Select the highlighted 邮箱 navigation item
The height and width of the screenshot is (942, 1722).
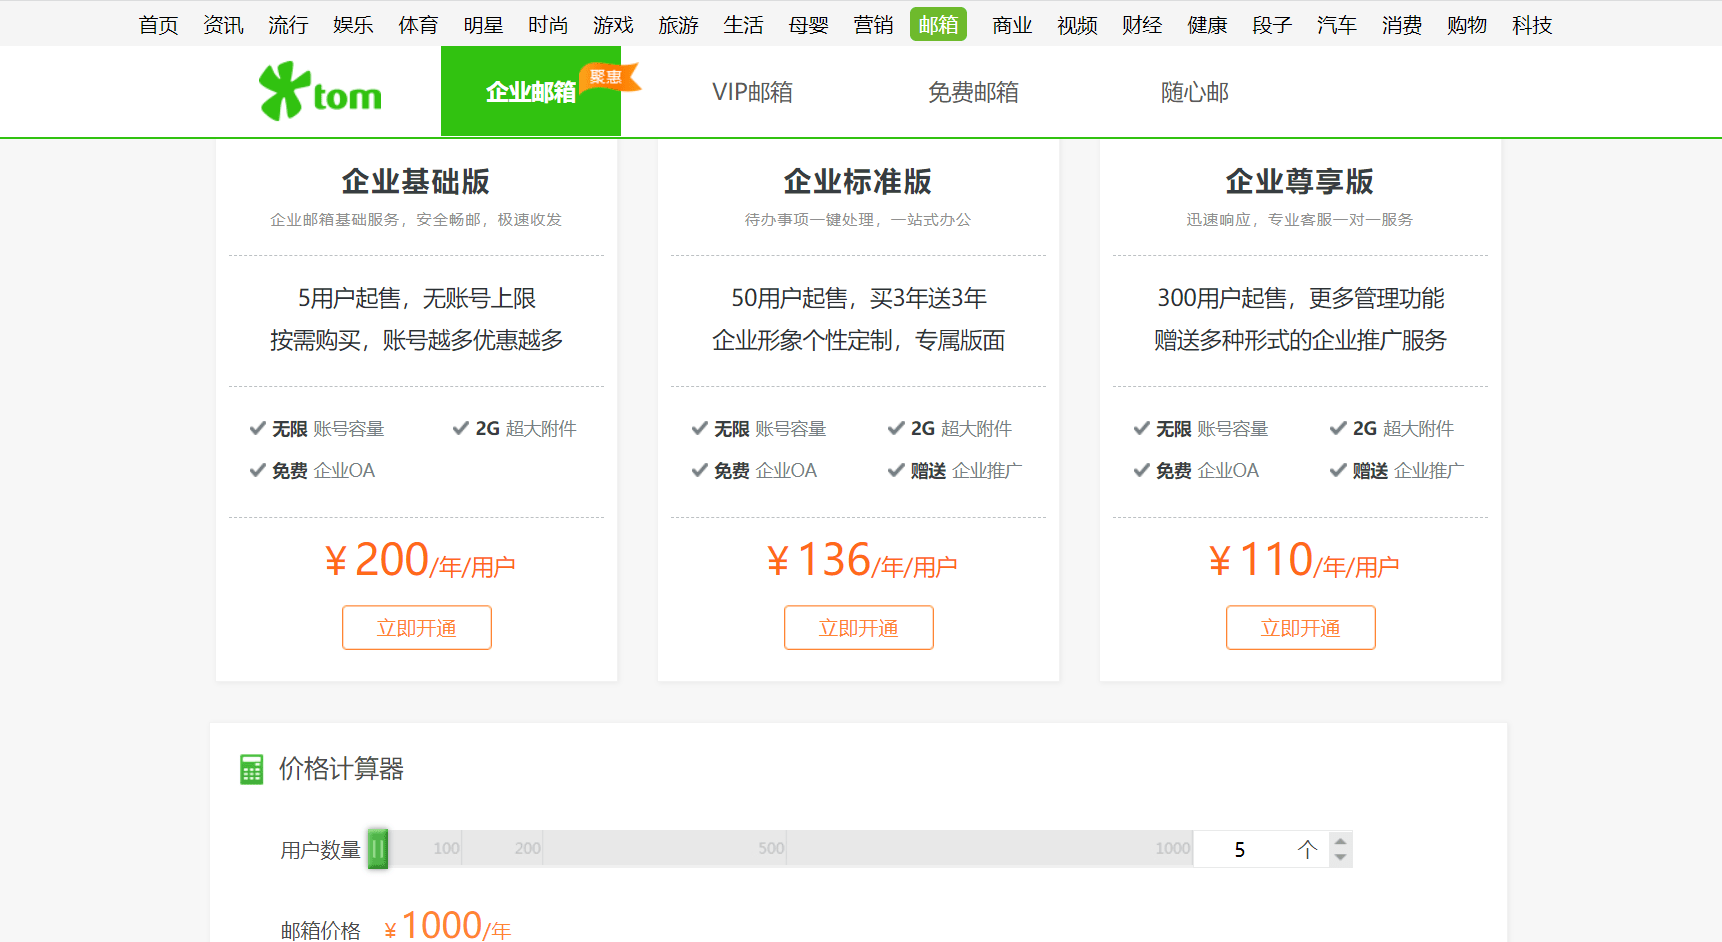click(x=938, y=24)
